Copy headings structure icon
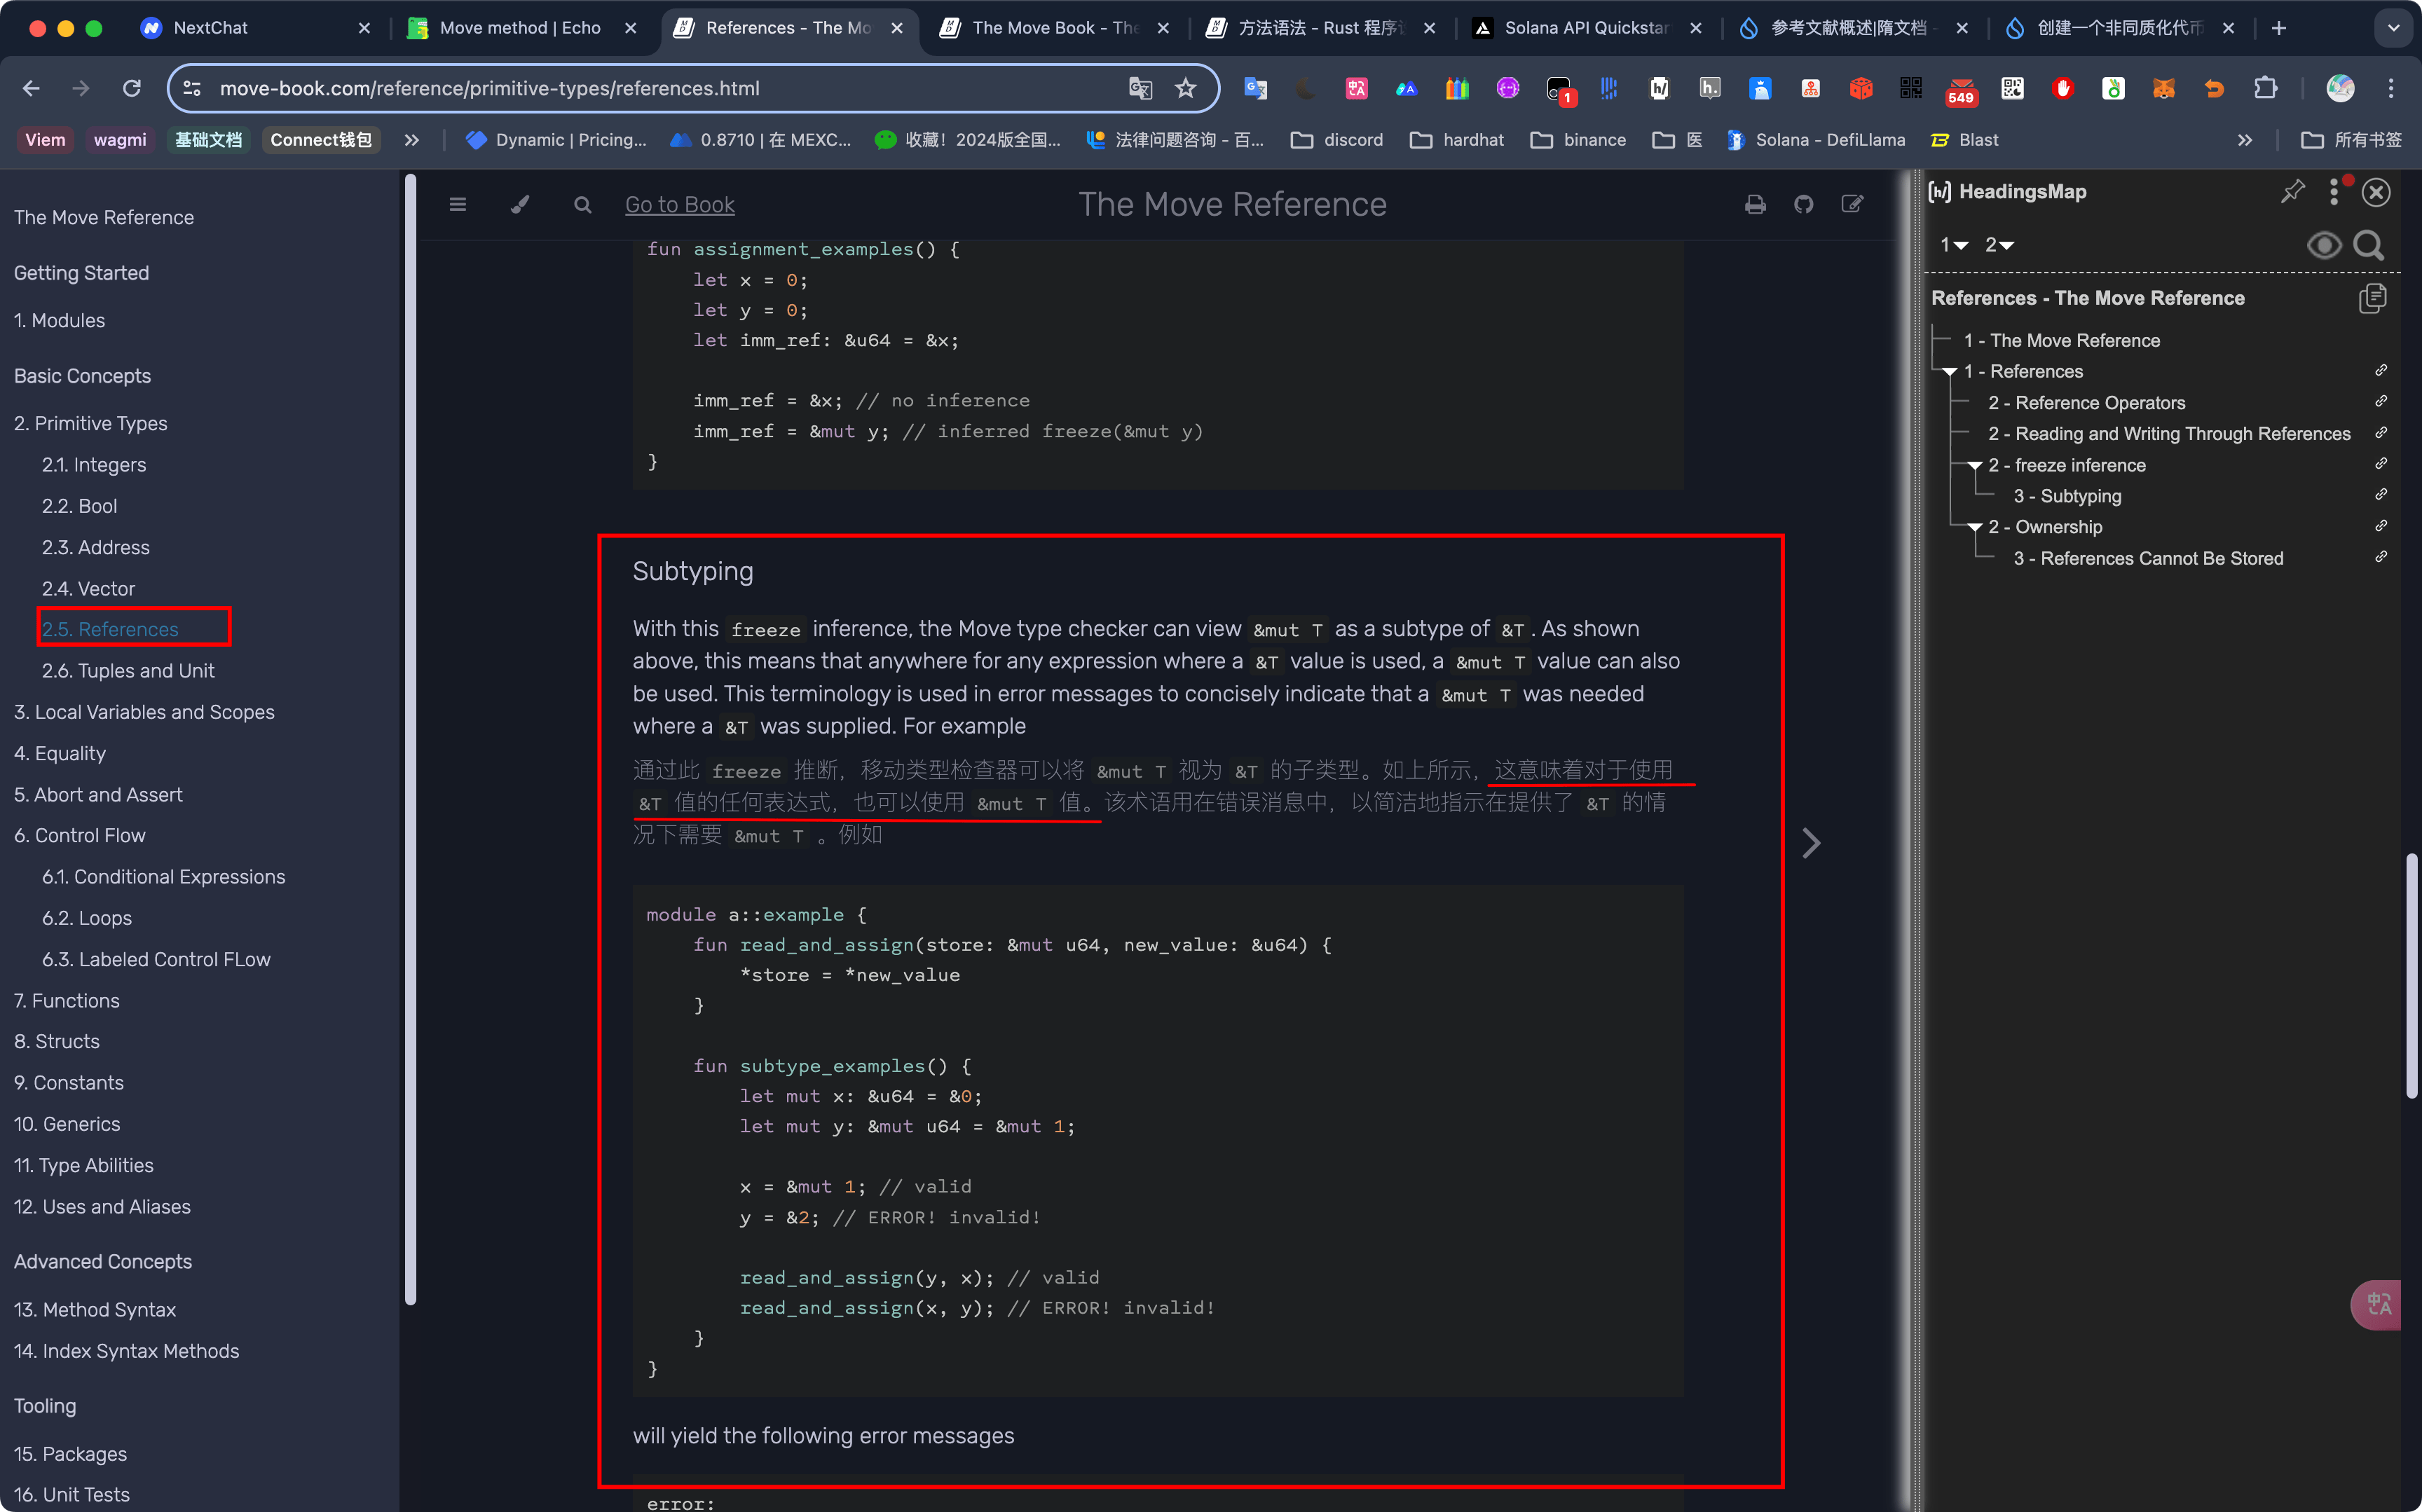The width and height of the screenshot is (2422, 1512). coord(2373,298)
